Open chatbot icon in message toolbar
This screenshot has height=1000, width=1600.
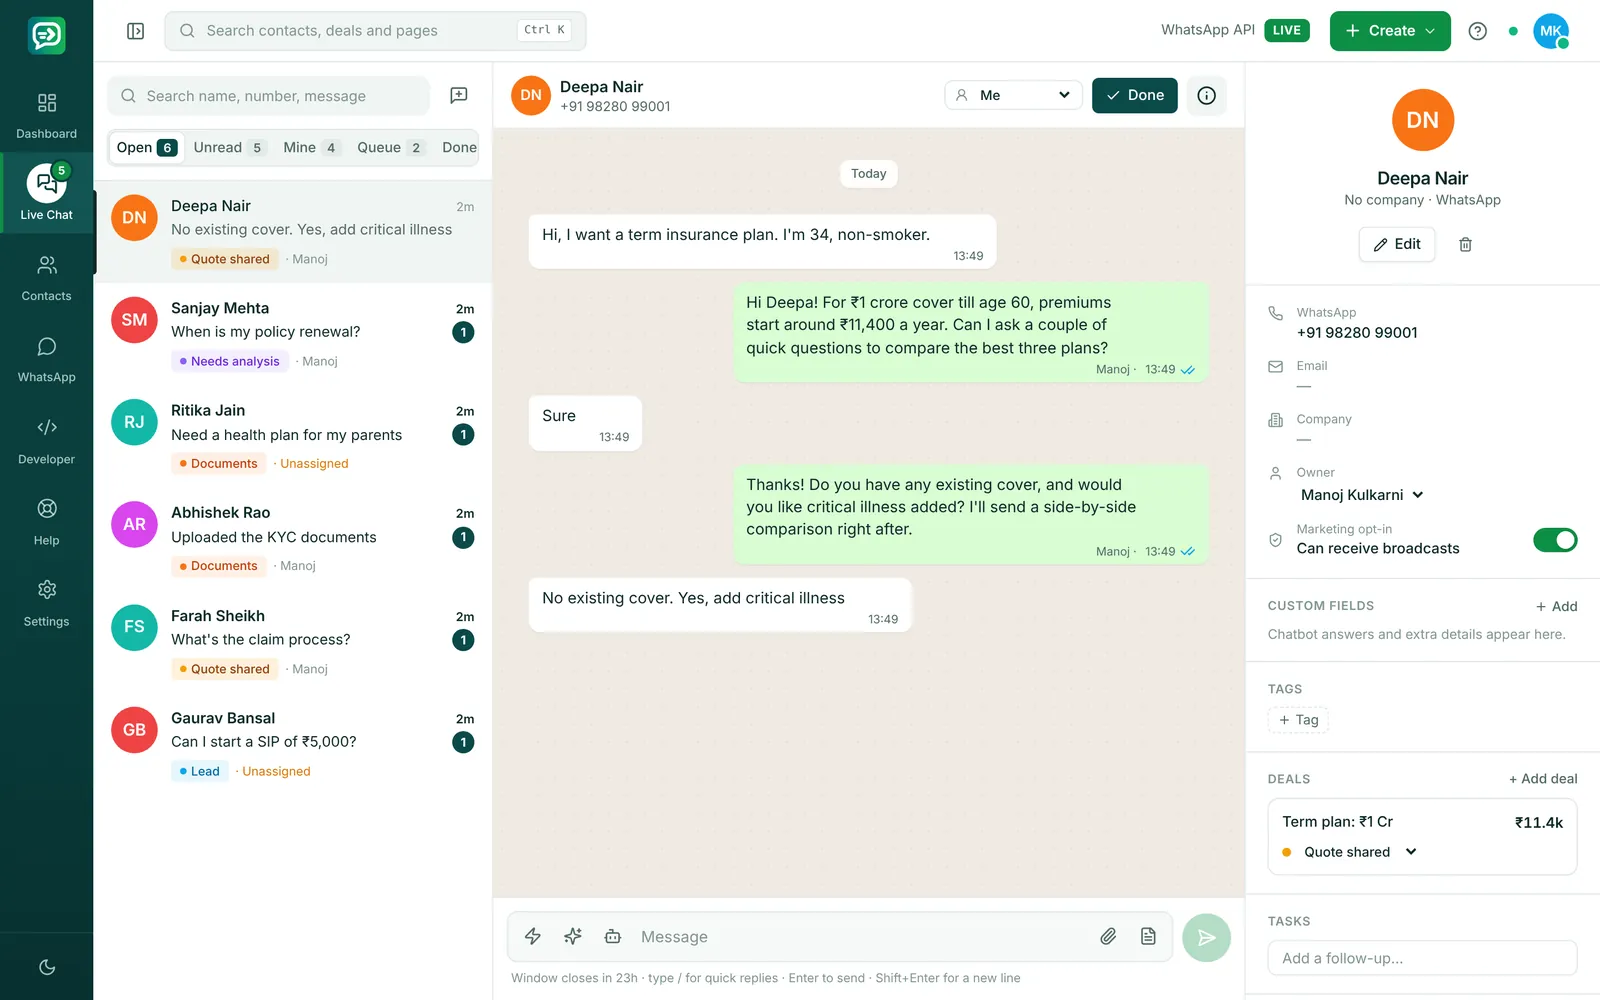pyautogui.click(x=613, y=936)
